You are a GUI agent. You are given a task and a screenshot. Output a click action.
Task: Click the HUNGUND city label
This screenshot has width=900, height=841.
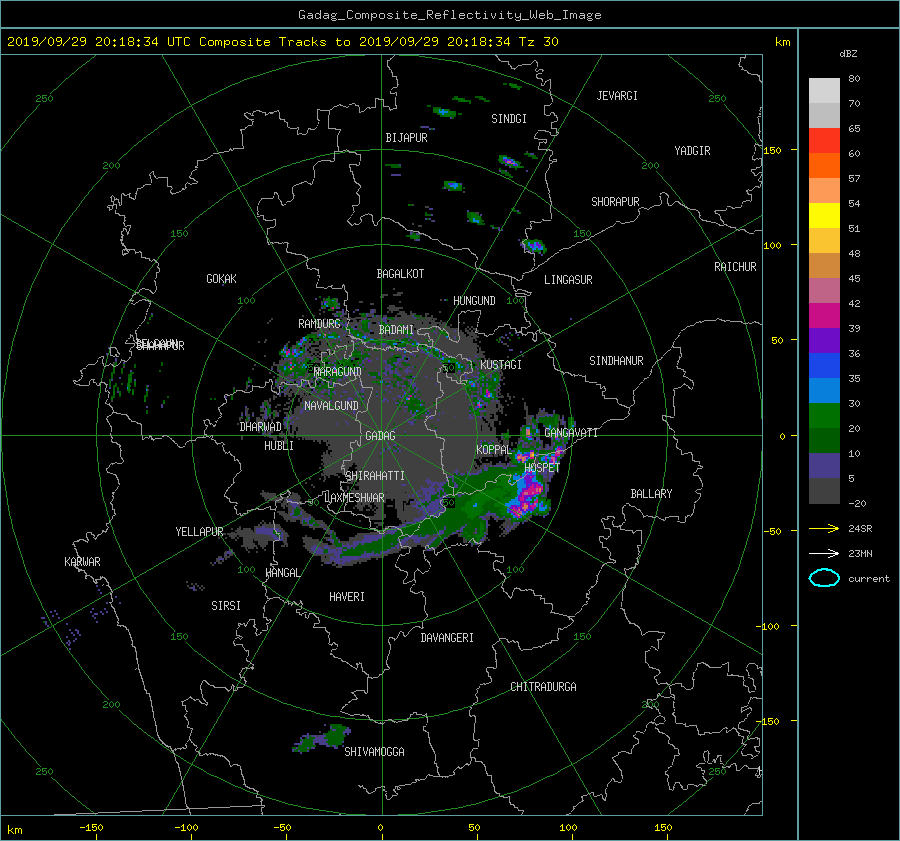tap(474, 301)
